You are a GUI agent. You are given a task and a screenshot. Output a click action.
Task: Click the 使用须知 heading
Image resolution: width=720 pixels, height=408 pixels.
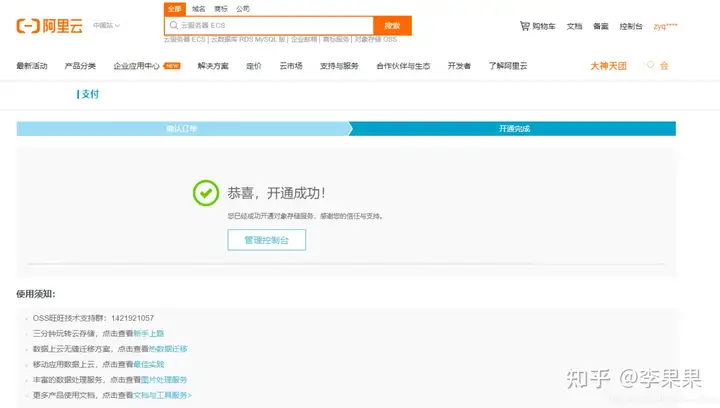coord(36,294)
